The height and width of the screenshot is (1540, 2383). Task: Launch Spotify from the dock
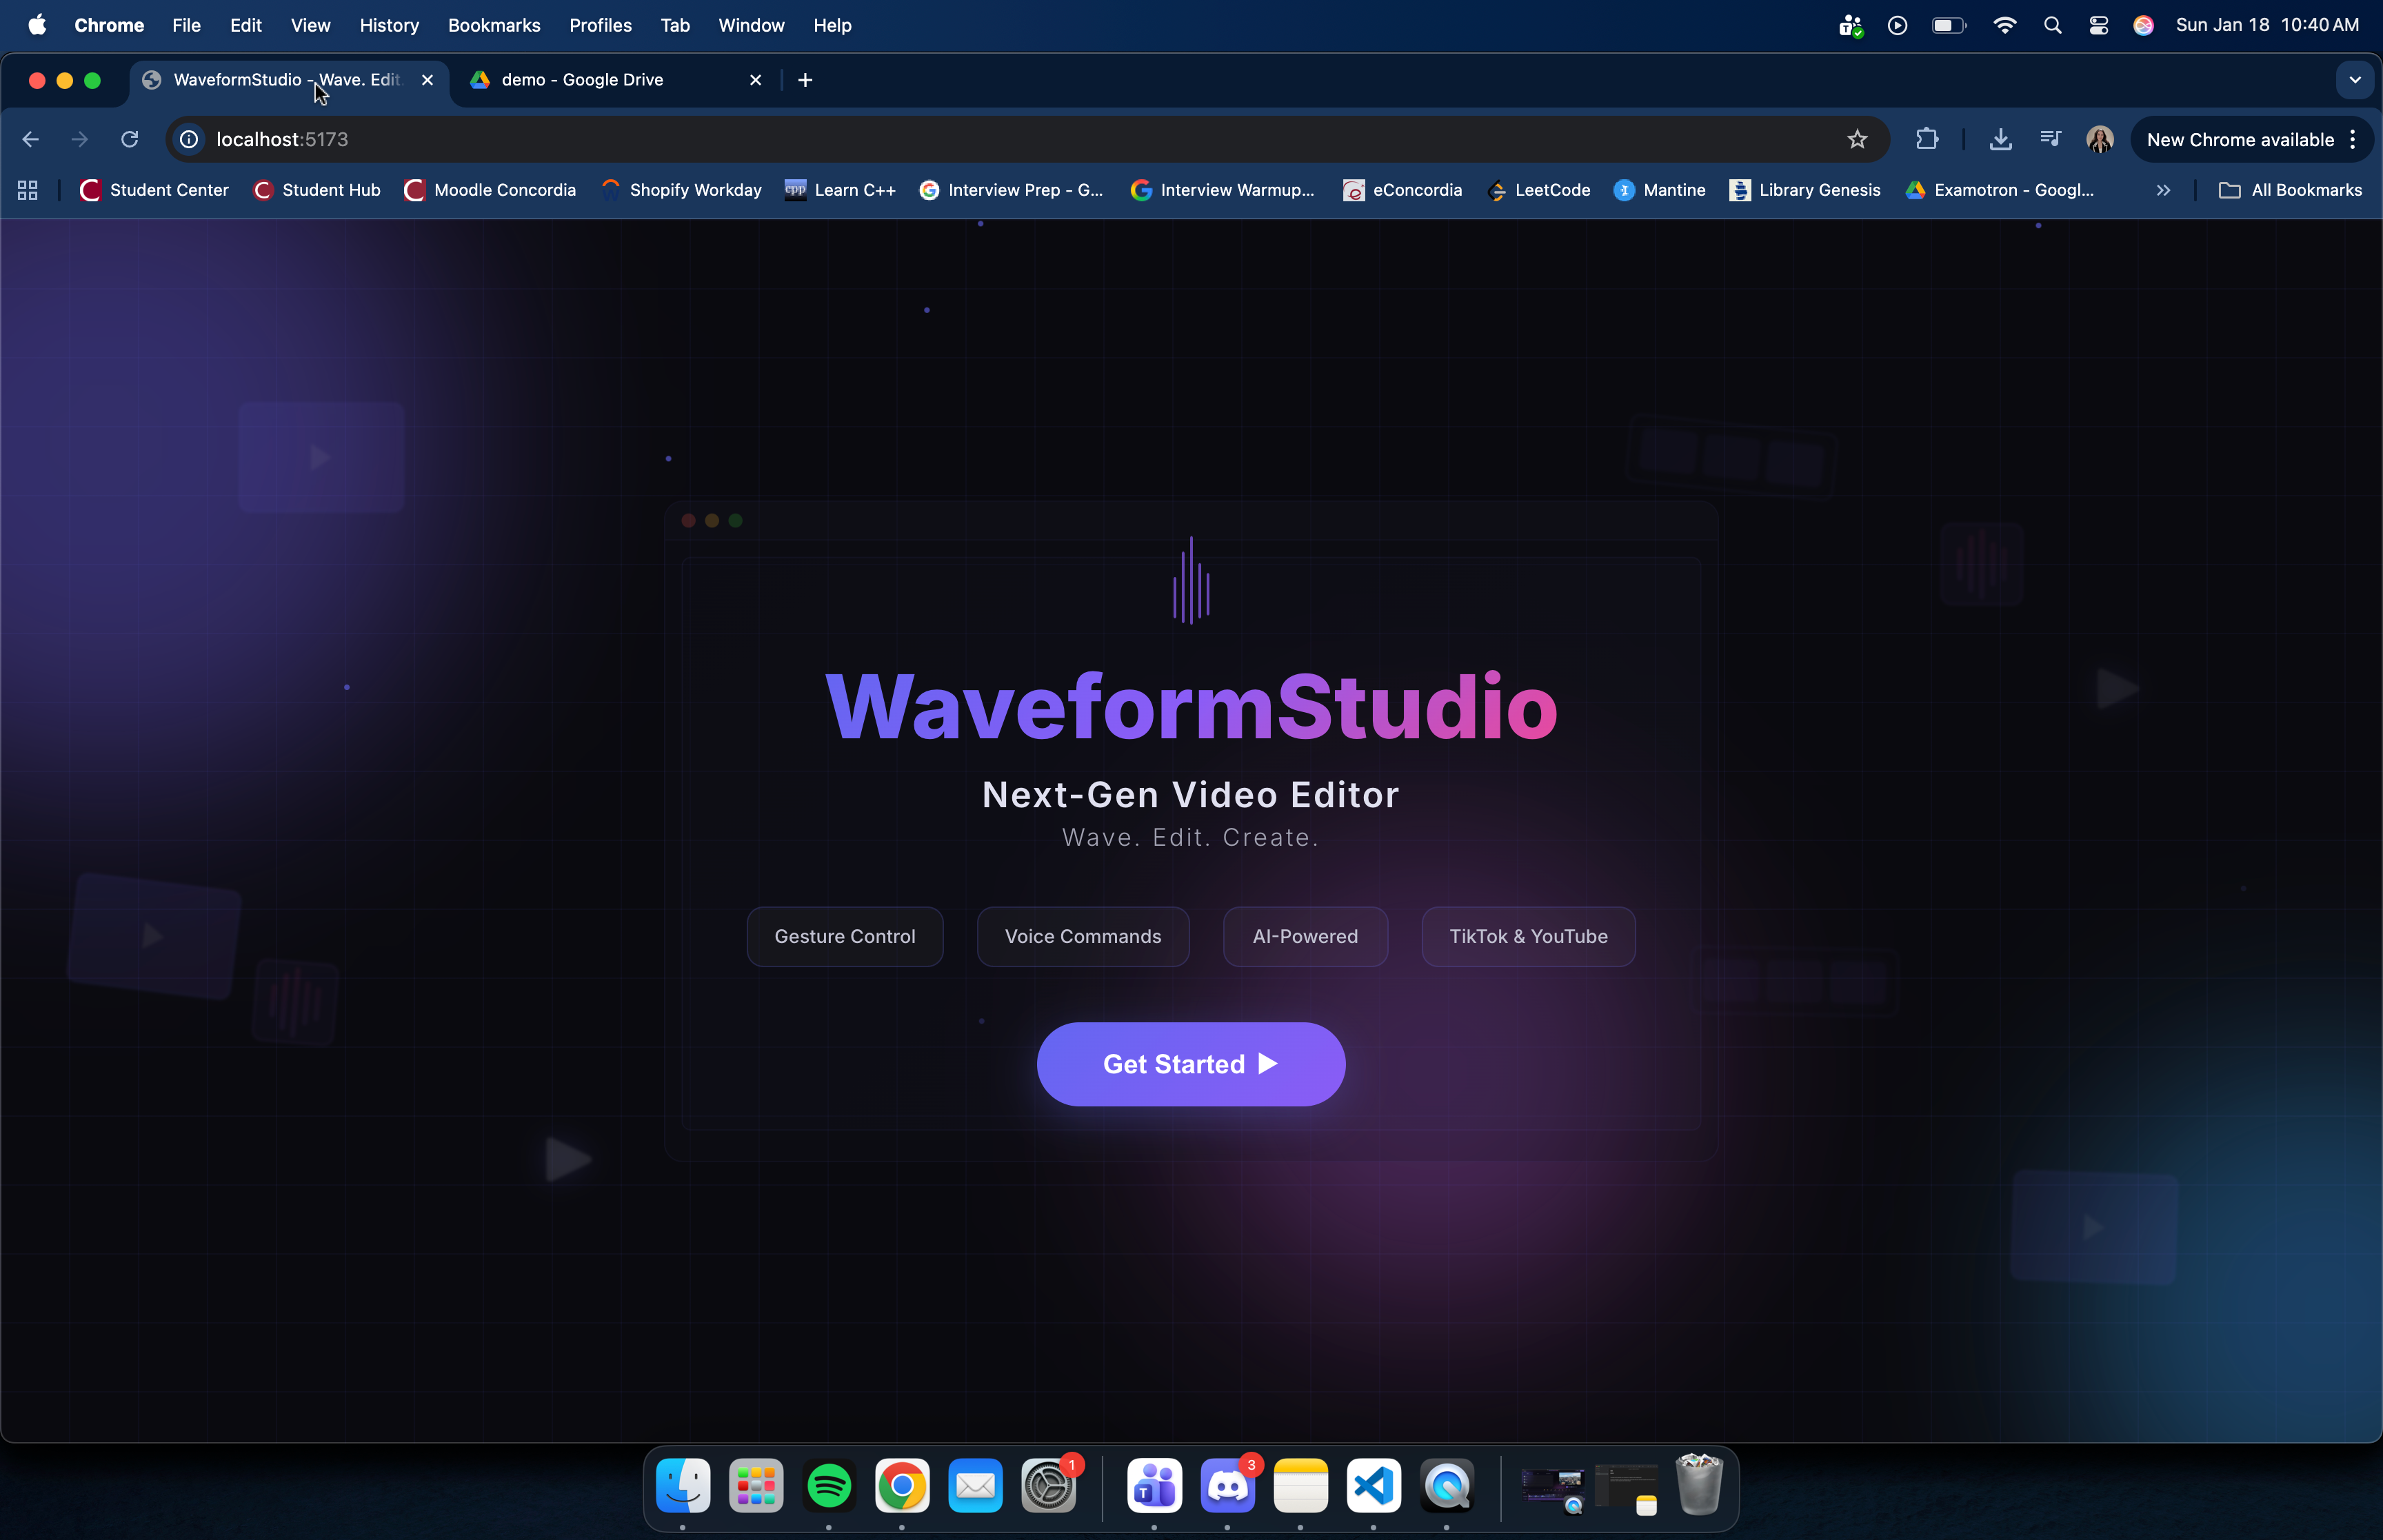[x=829, y=1486]
